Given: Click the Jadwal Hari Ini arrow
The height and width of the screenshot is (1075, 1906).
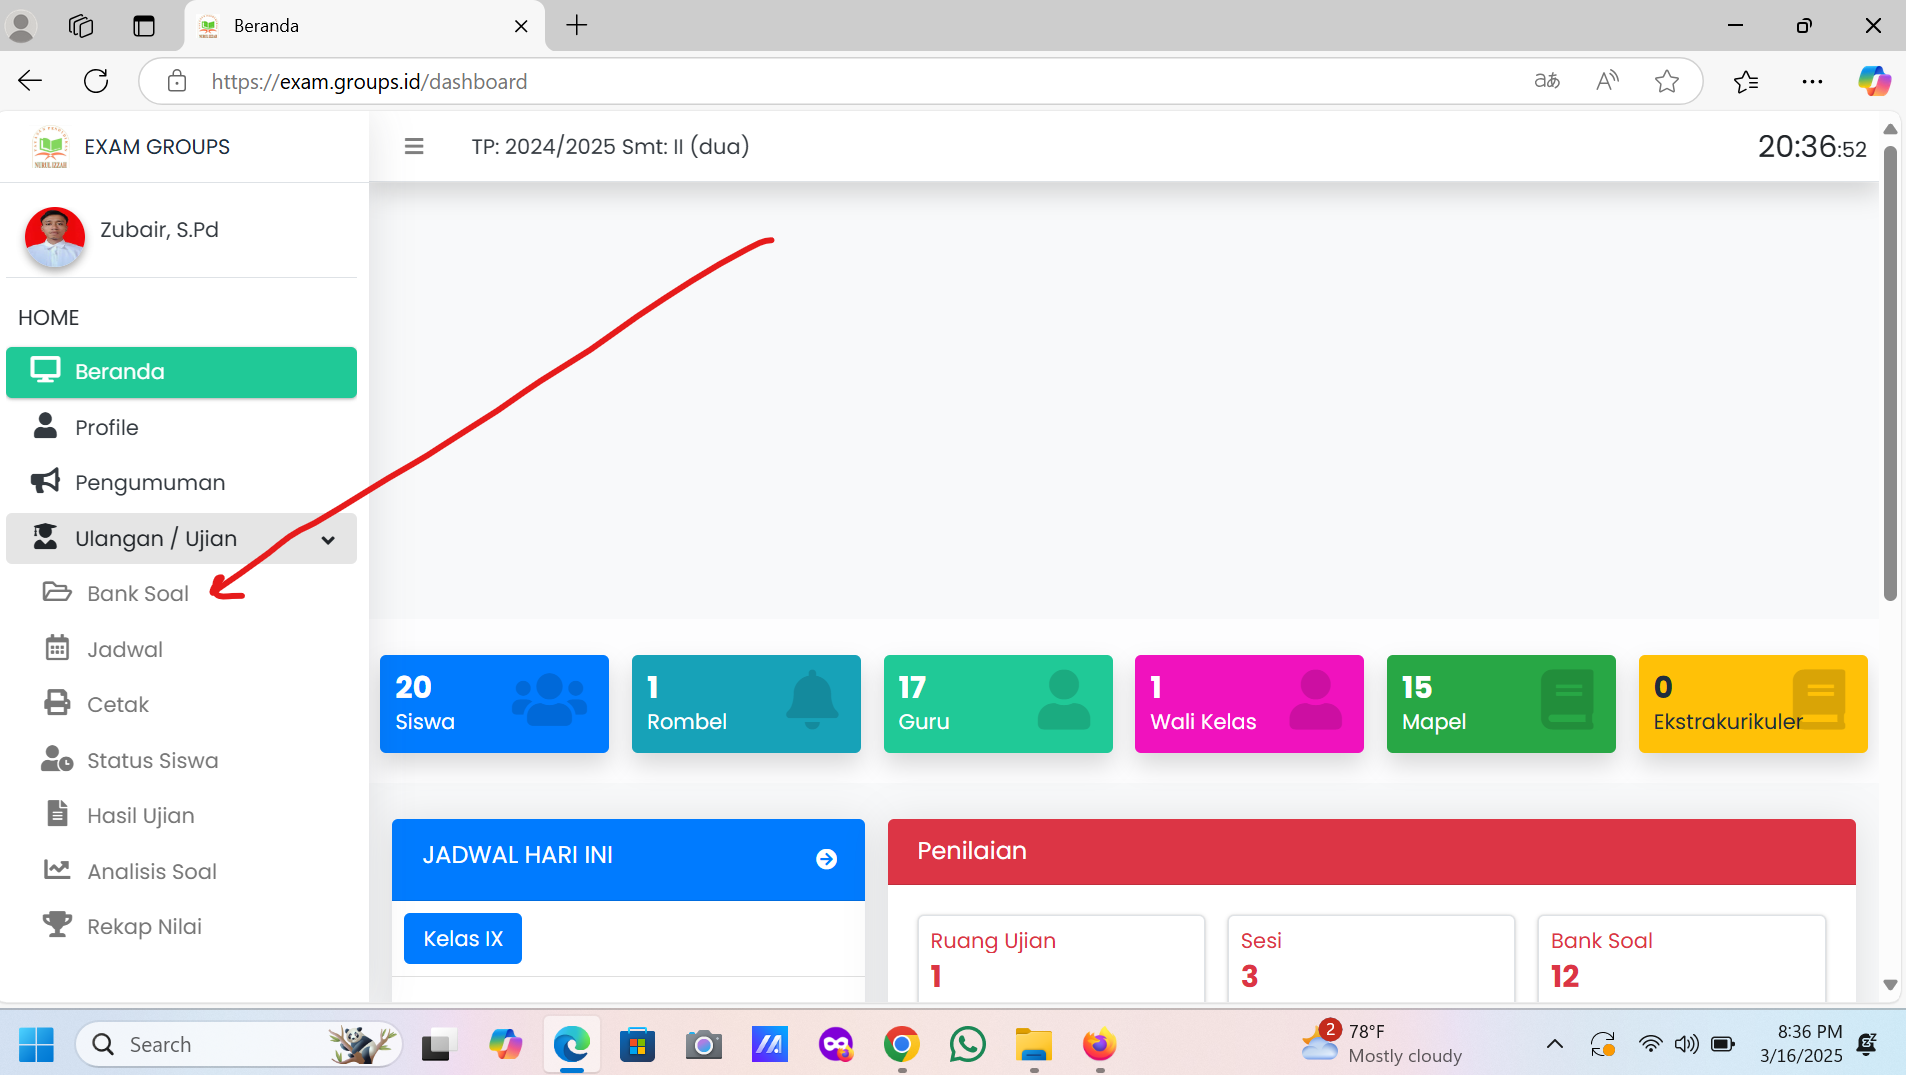Looking at the screenshot, I should click(x=826, y=859).
